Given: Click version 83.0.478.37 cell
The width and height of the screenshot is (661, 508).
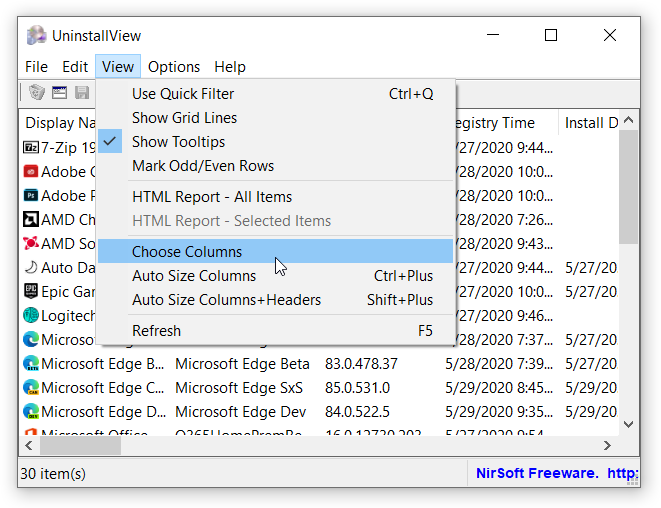Looking at the screenshot, I should [361, 364].
